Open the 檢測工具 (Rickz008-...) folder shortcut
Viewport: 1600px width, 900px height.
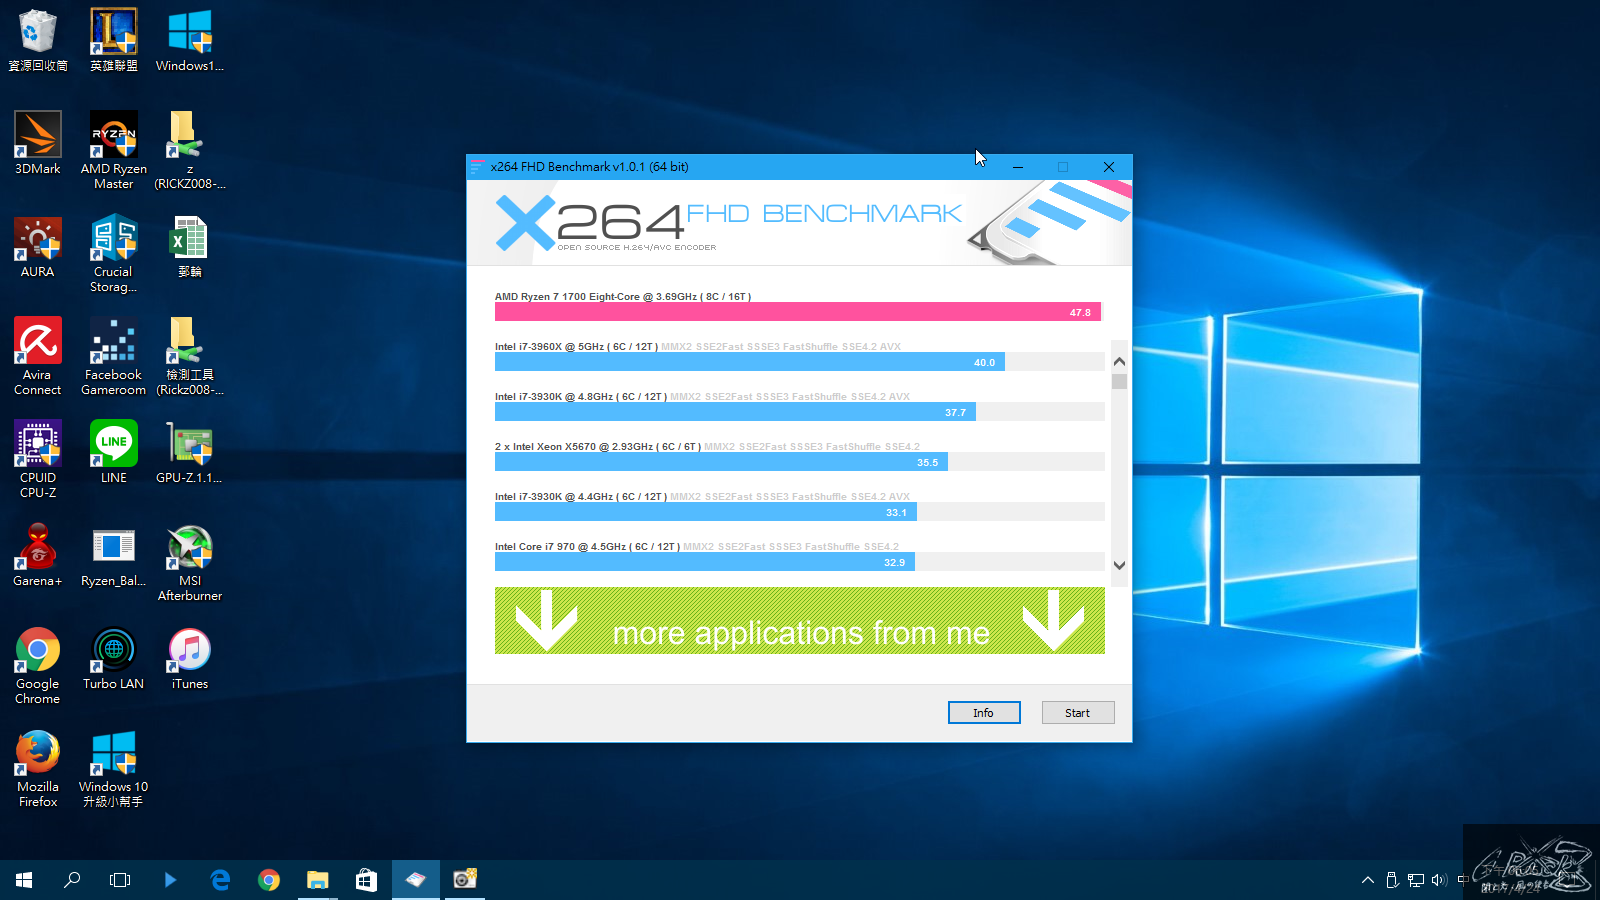pos(190,356)
